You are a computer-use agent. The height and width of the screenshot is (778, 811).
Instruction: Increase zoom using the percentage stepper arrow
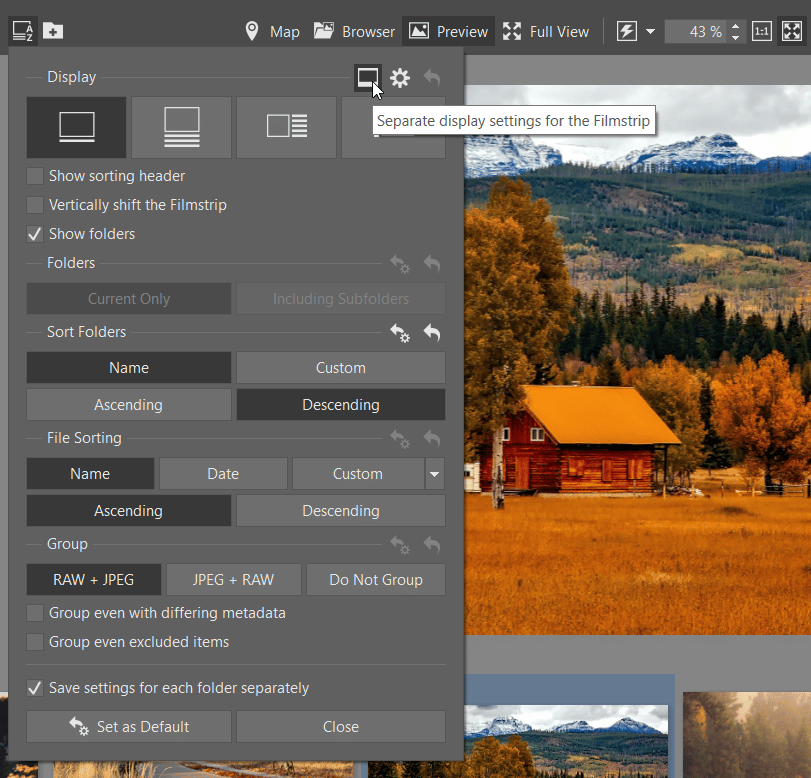click(735, 25)
